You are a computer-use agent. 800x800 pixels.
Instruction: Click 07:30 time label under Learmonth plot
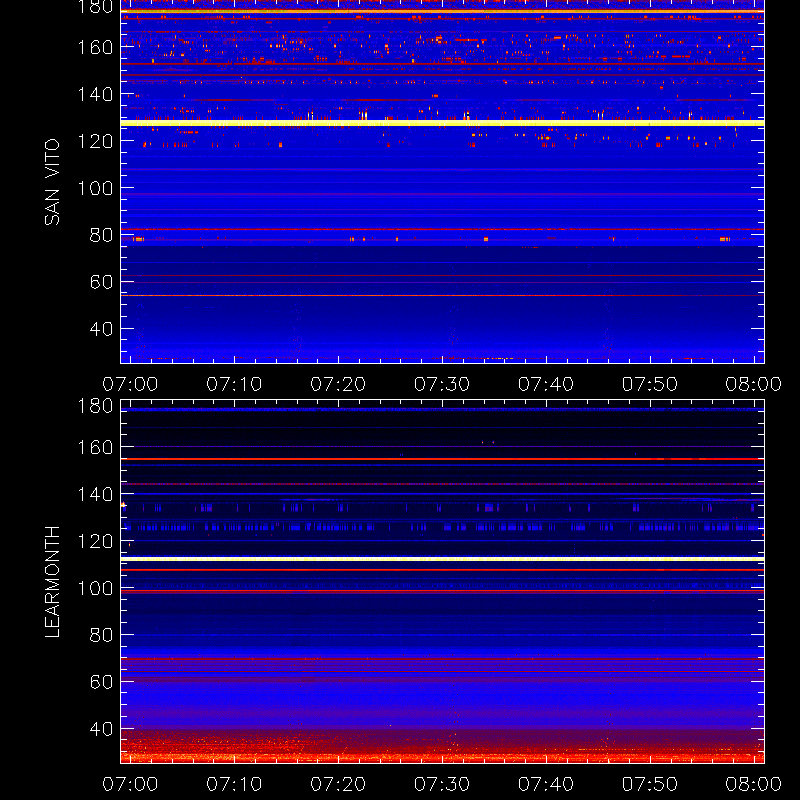pyautogui.click(x=442, y=784)
